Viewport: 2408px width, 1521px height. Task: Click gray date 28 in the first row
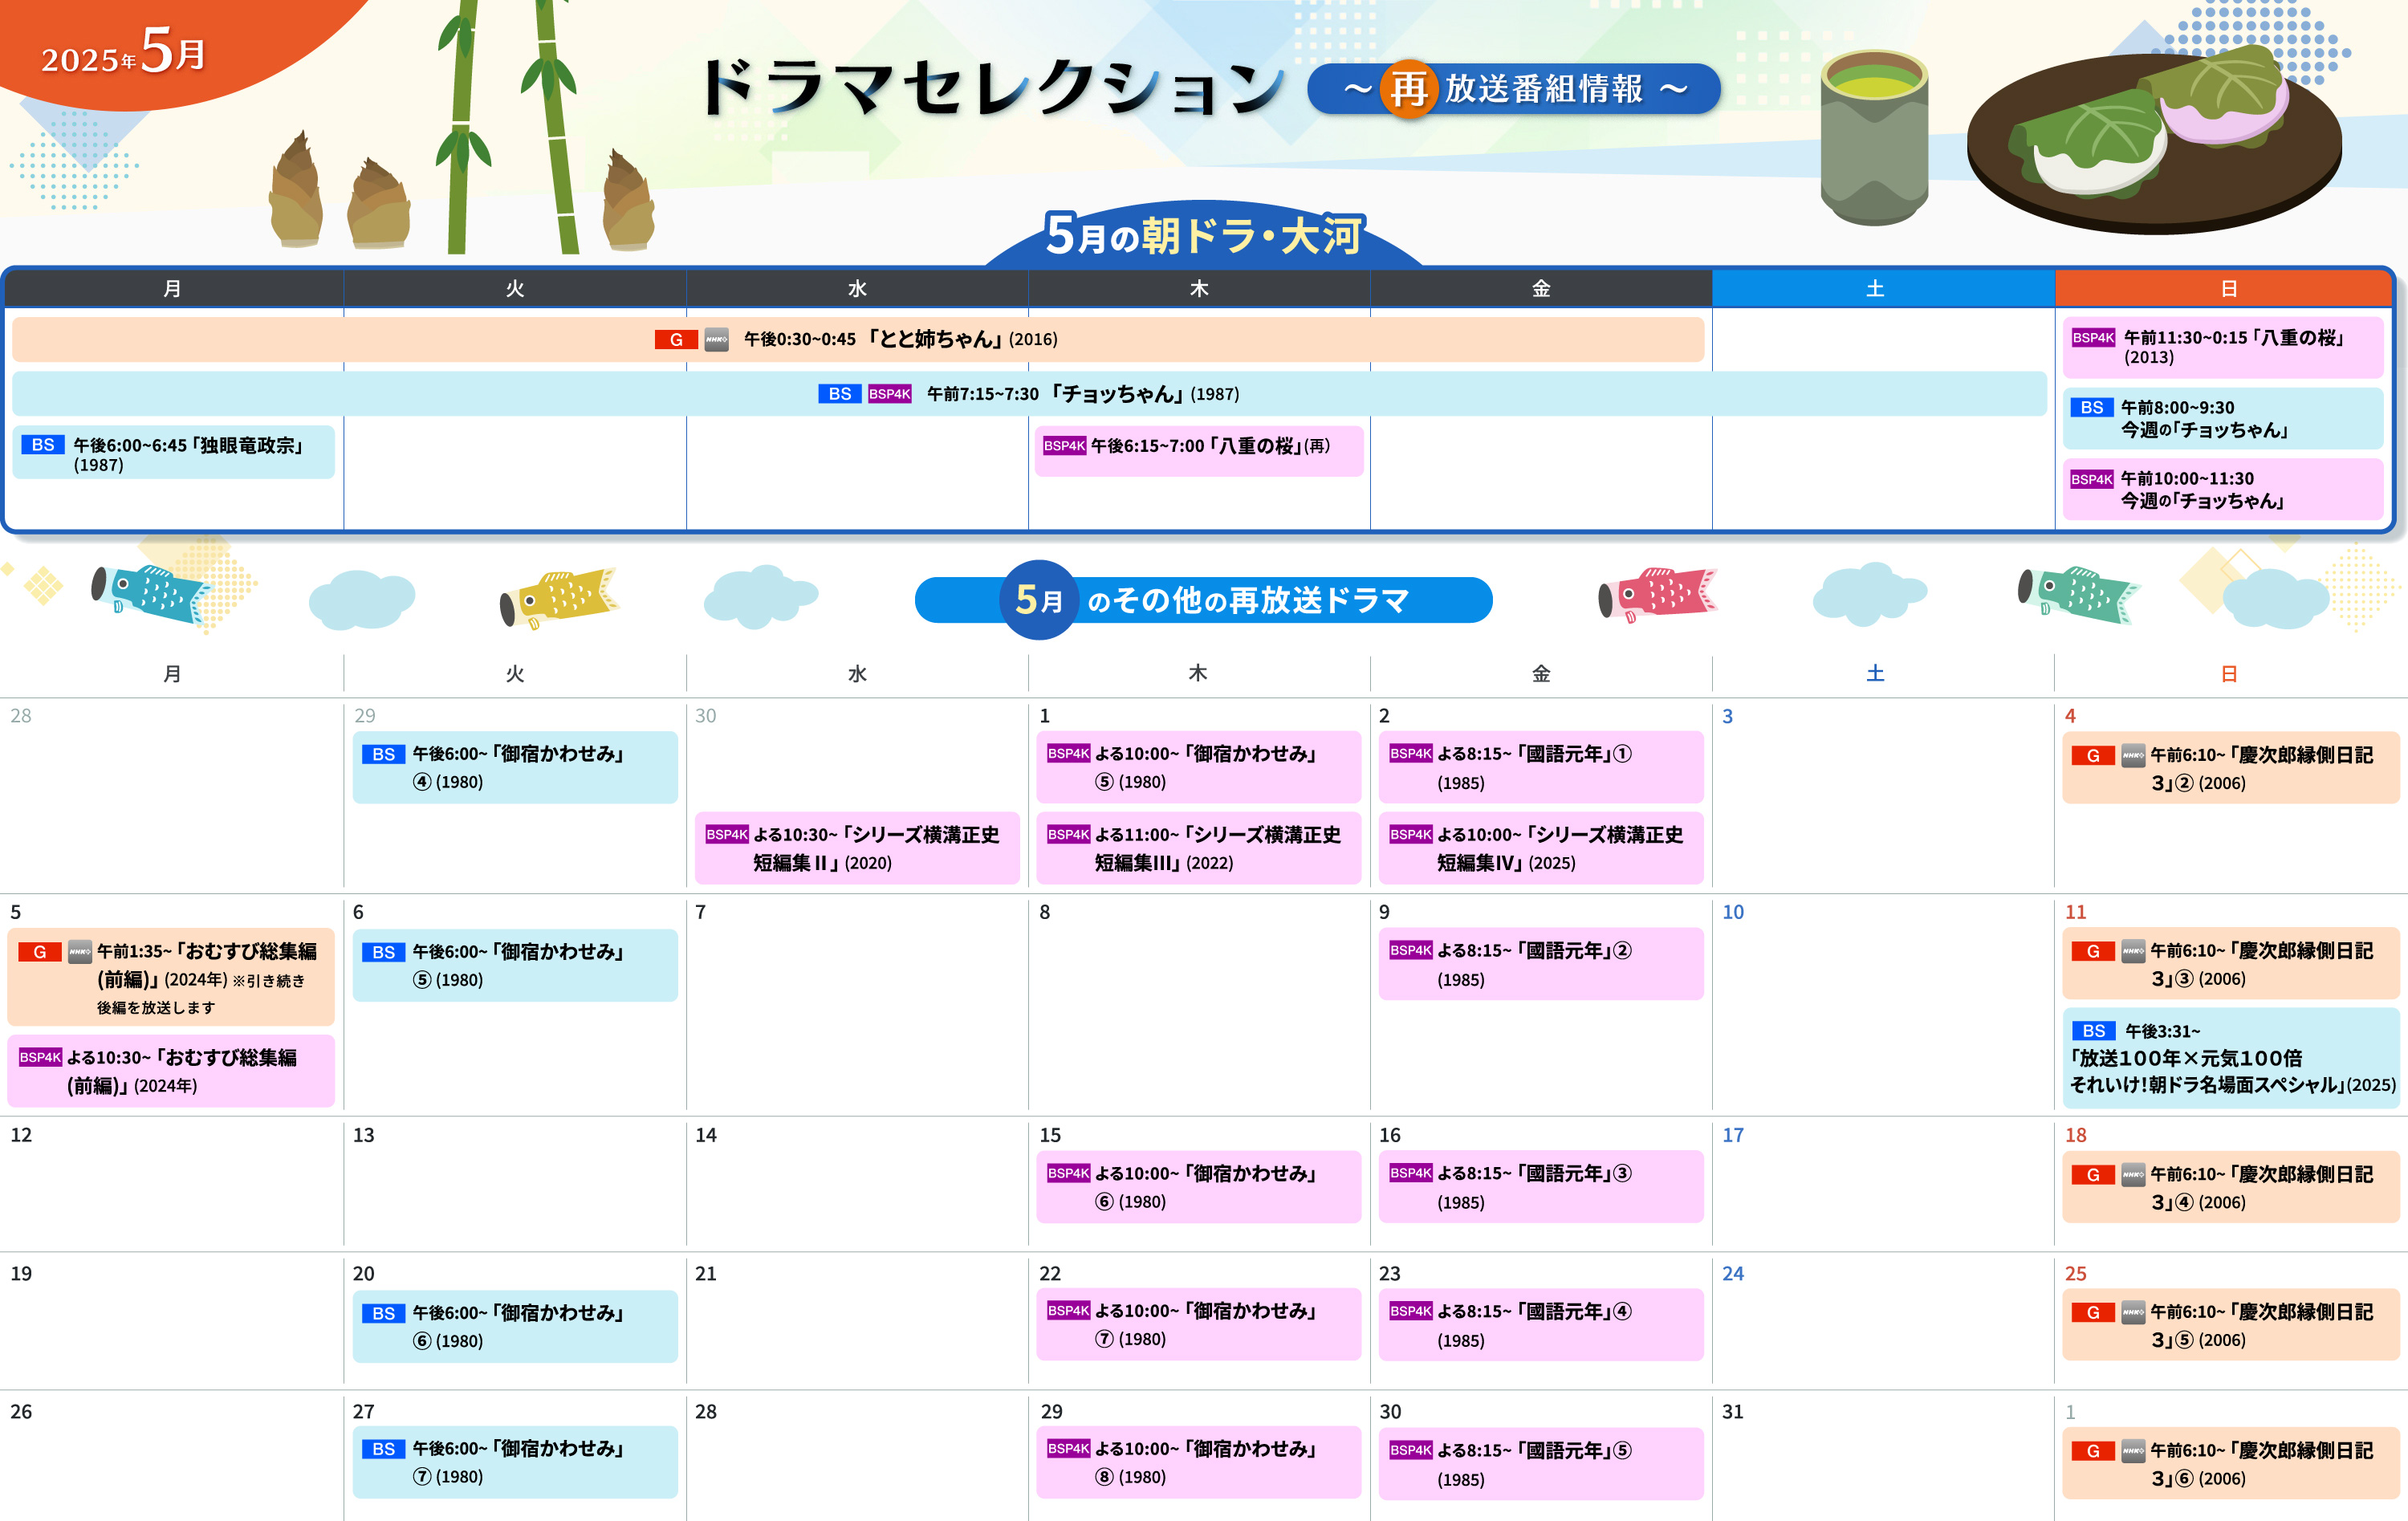coord(21,716)
